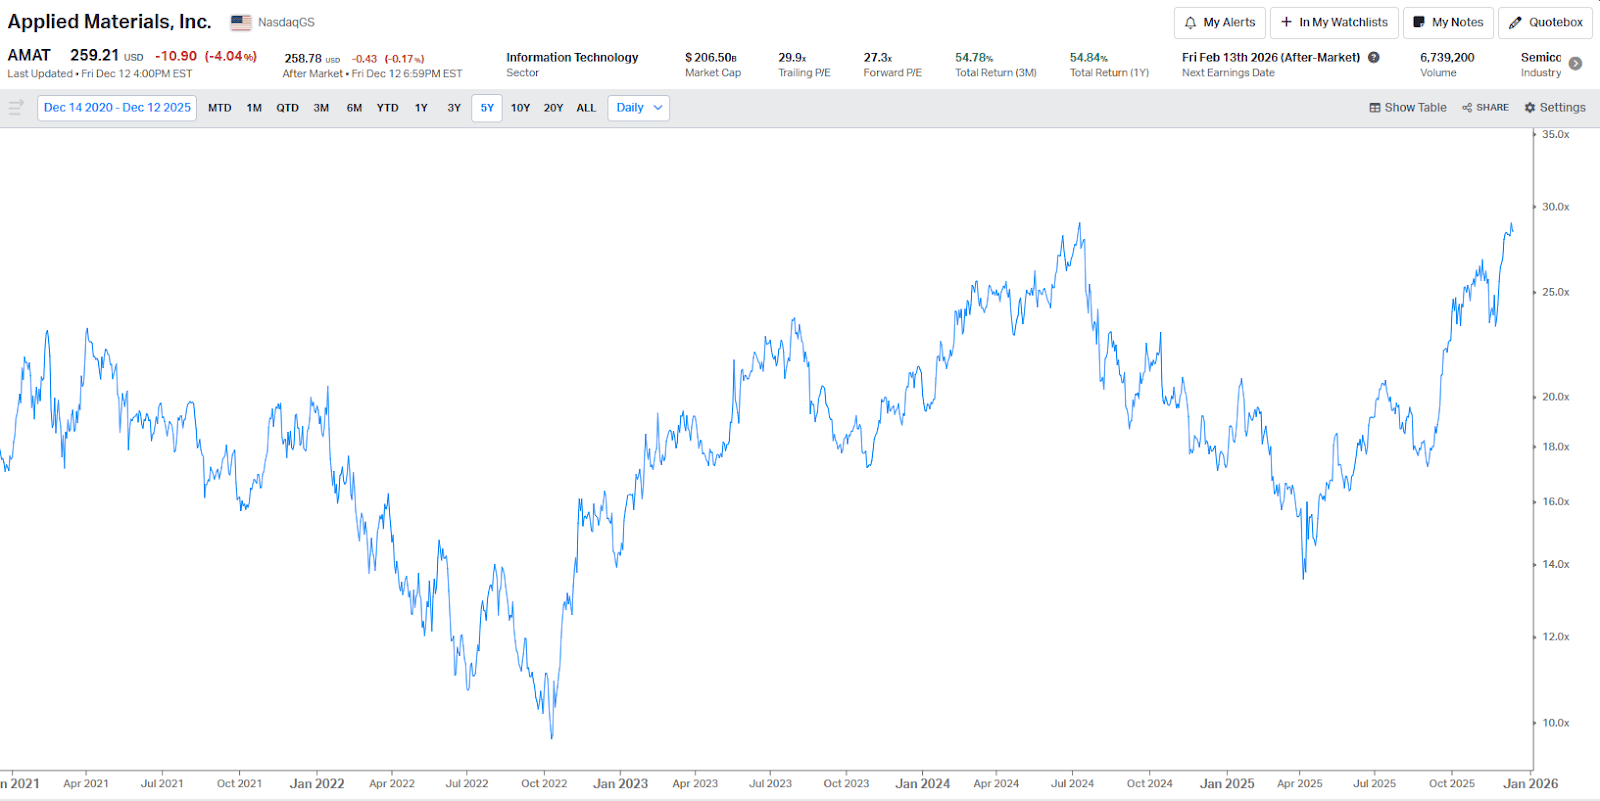Select the YTD range tab
Viewport: 1600px width, 801px height.
[x=387, y=108]
